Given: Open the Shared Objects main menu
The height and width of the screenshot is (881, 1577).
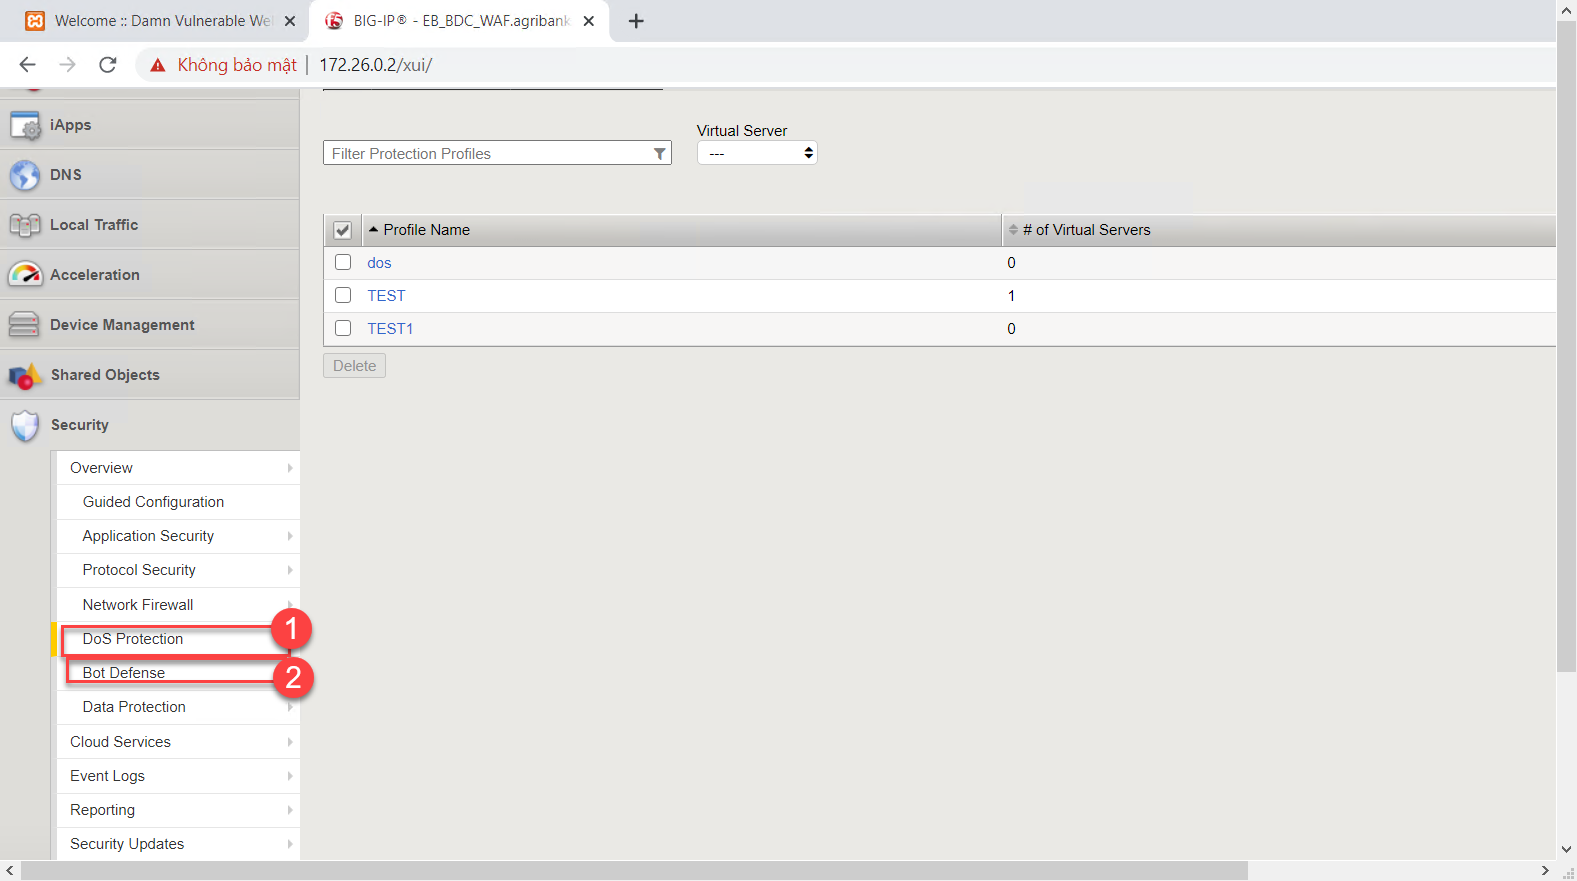Looking at the screenshot, I should point(150,375).
